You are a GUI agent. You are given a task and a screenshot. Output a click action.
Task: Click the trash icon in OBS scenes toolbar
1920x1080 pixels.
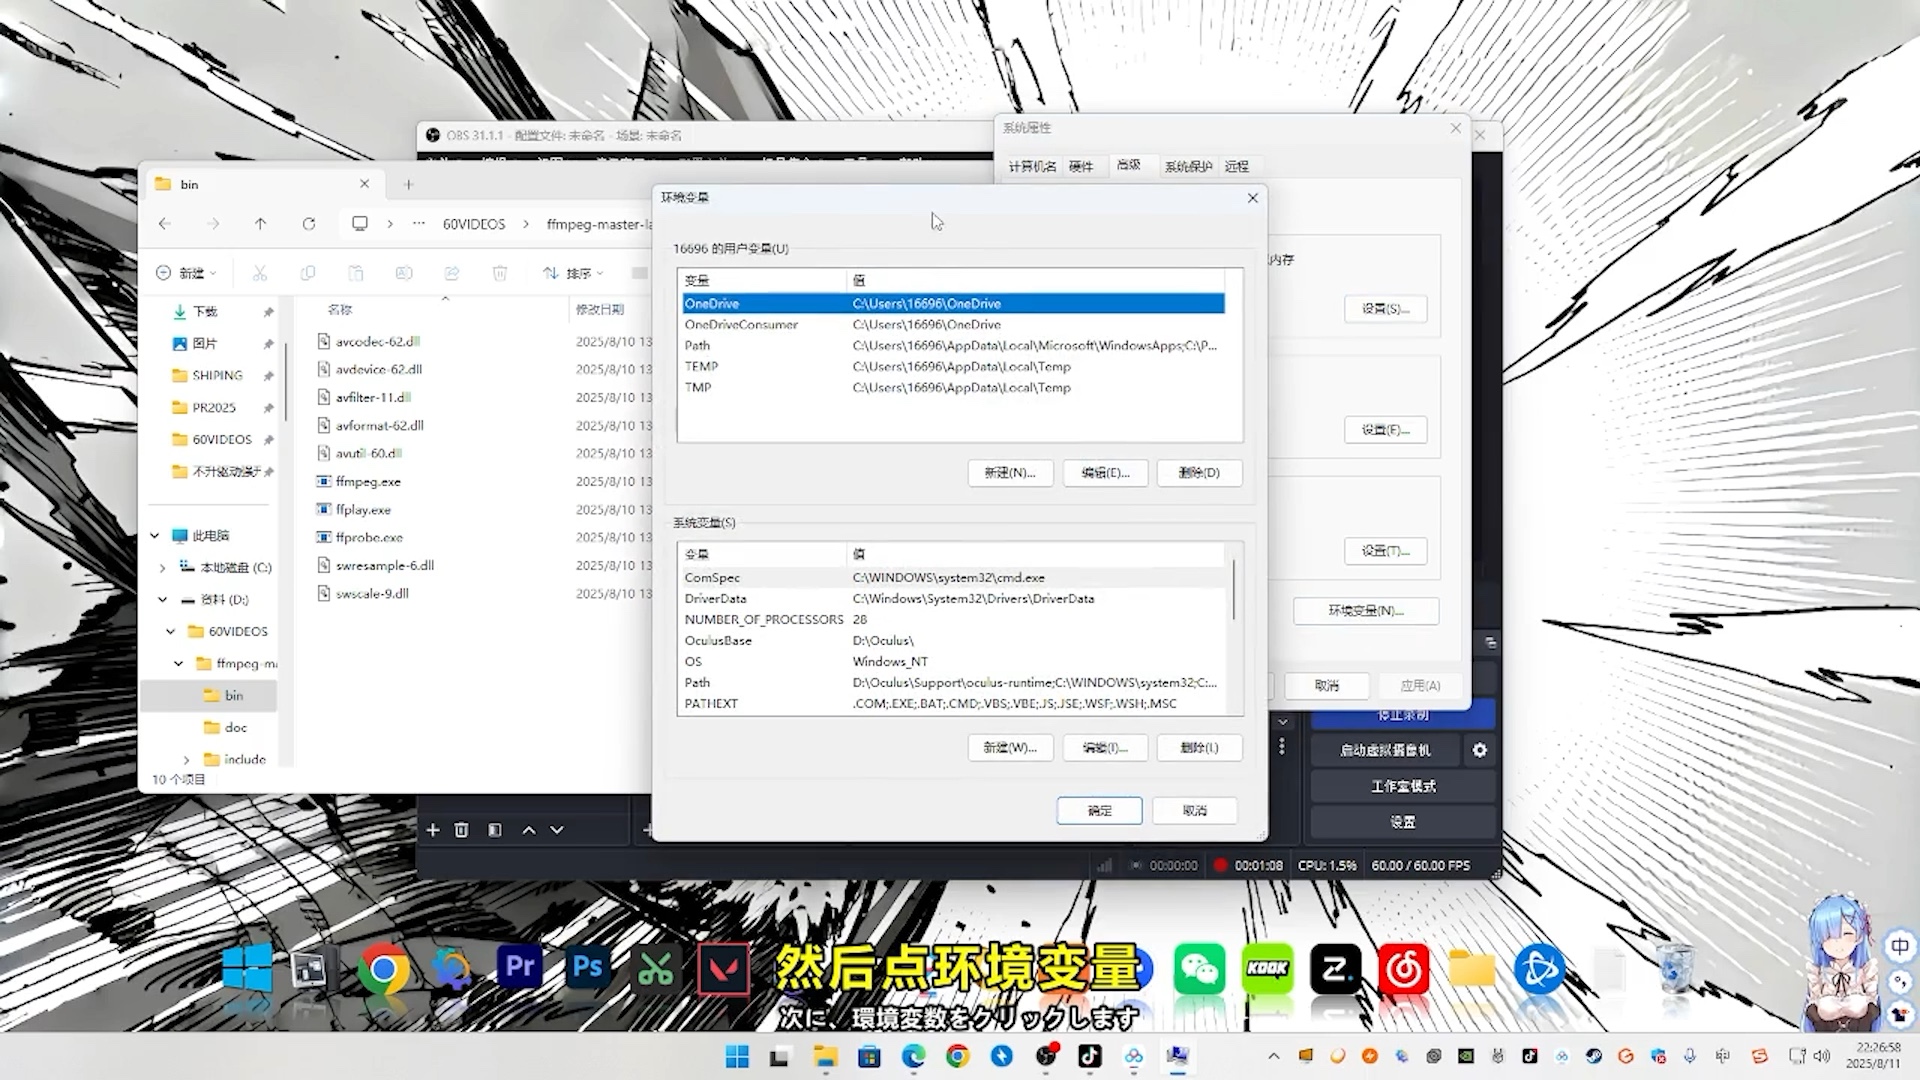click(461, 830)
